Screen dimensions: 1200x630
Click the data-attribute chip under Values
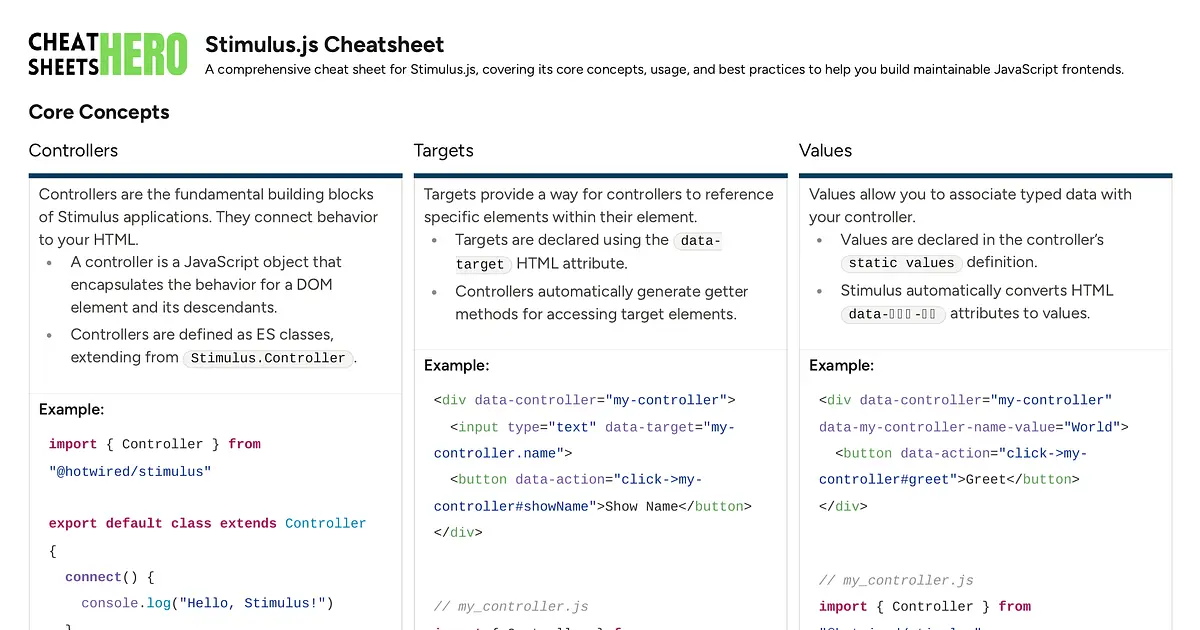[x=892, y=312]
